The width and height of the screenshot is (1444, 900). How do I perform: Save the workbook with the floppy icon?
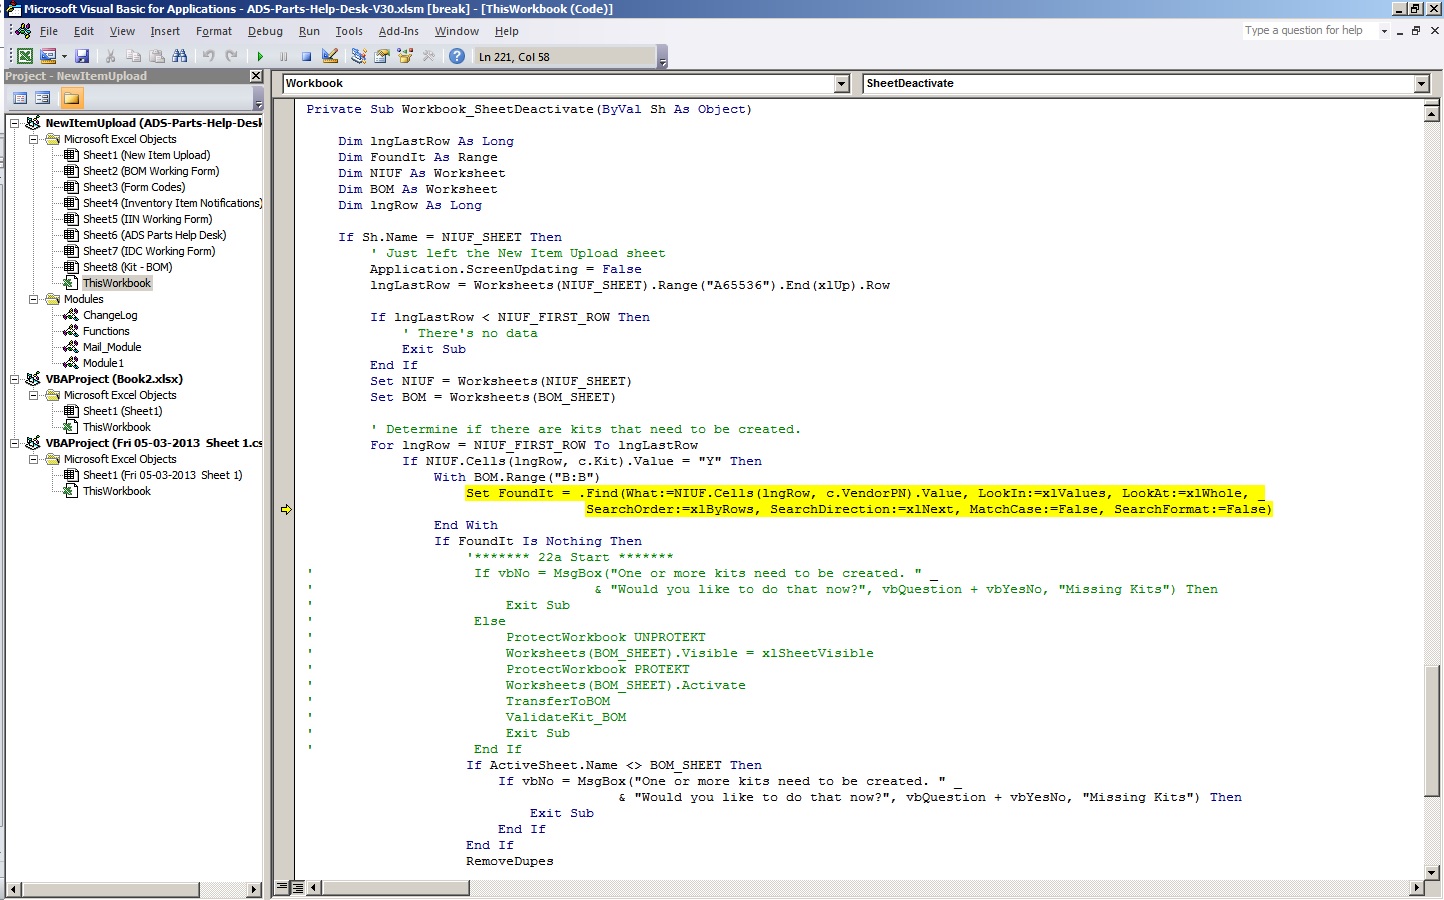click(82, 57)
